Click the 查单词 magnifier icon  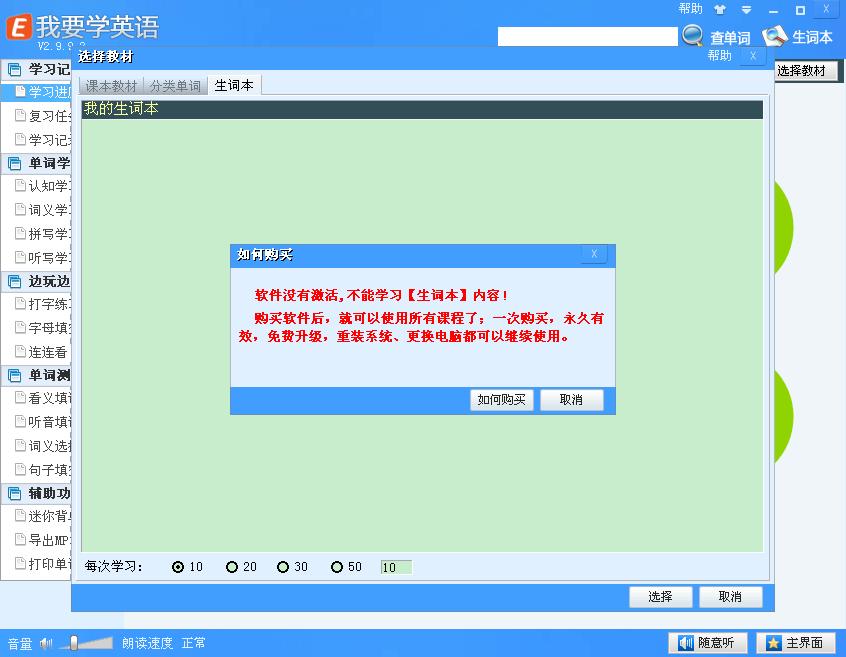tap(692, 36)
